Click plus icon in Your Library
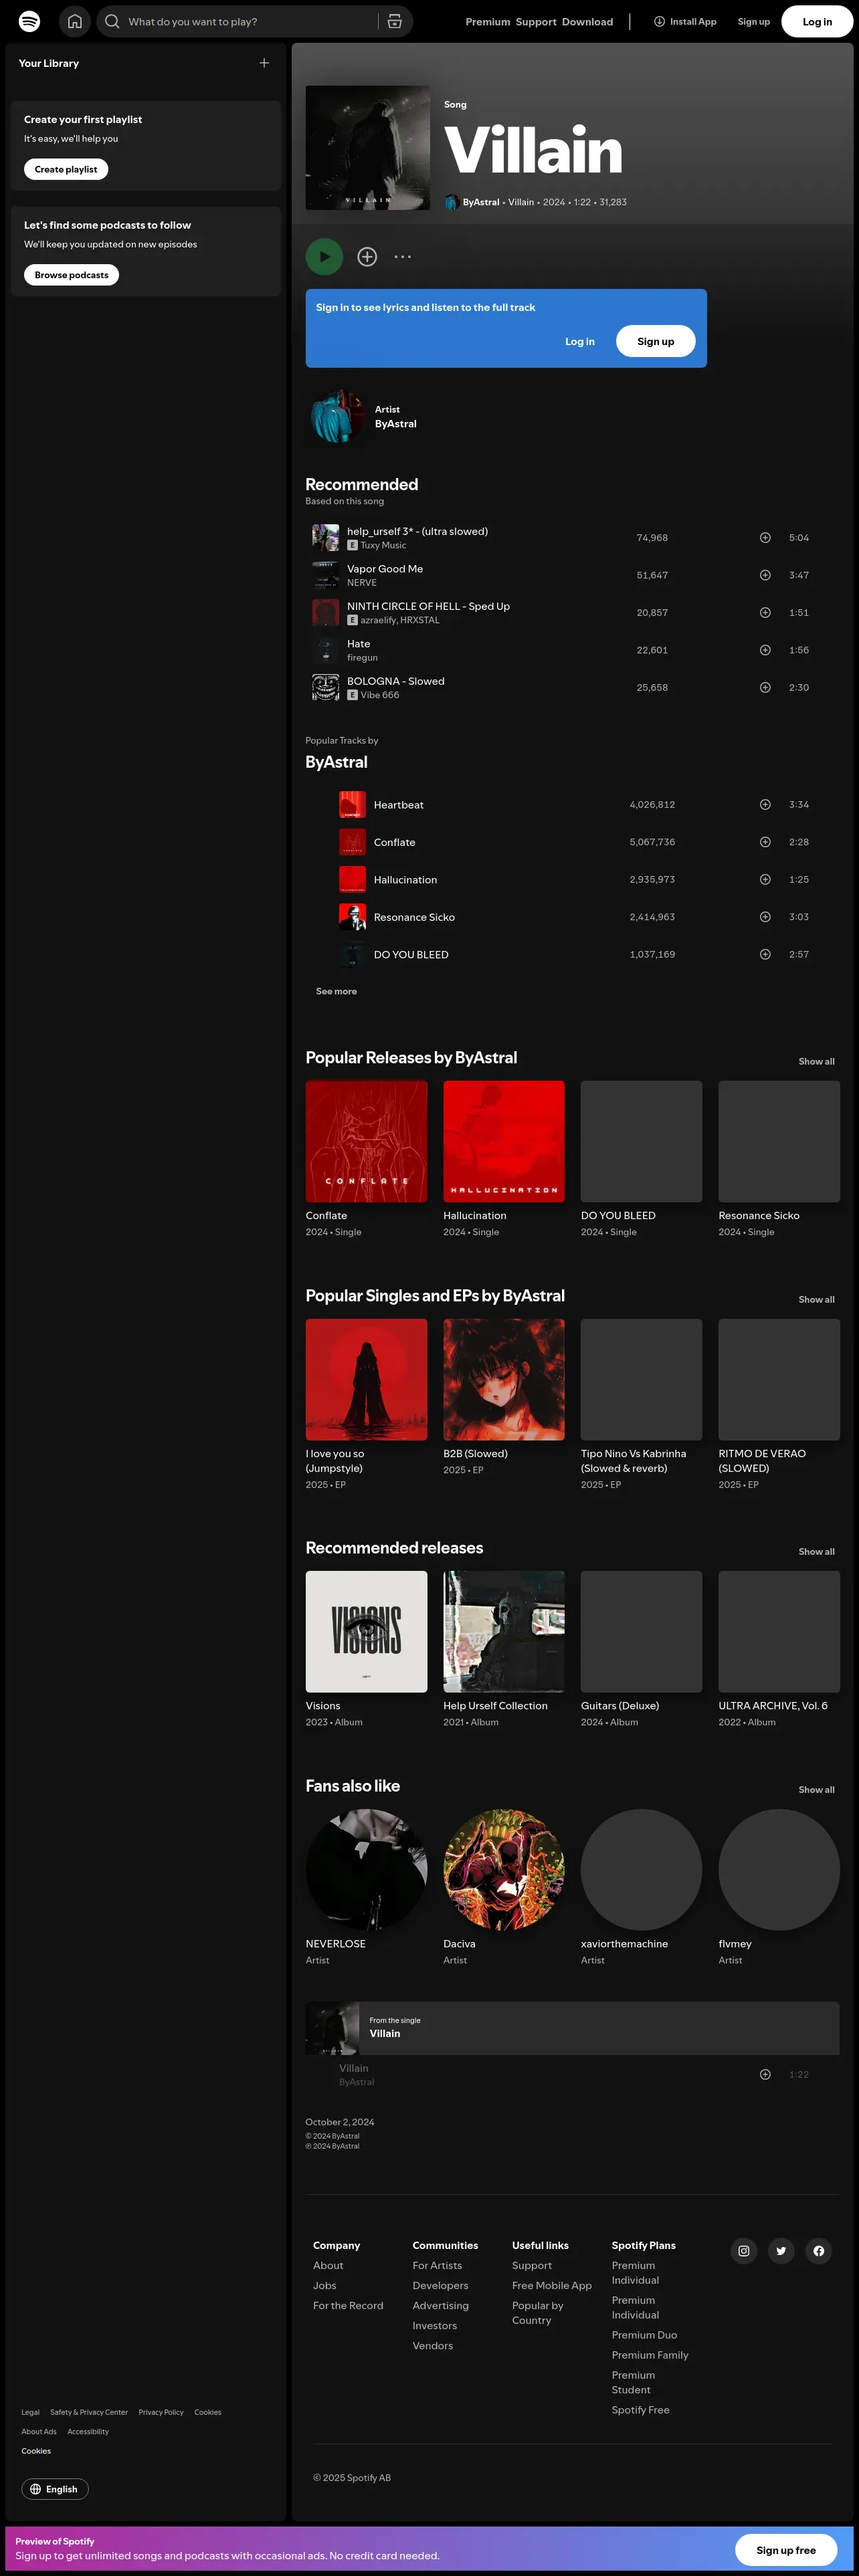The image size is (859, 2576). (x=264, y=63)
